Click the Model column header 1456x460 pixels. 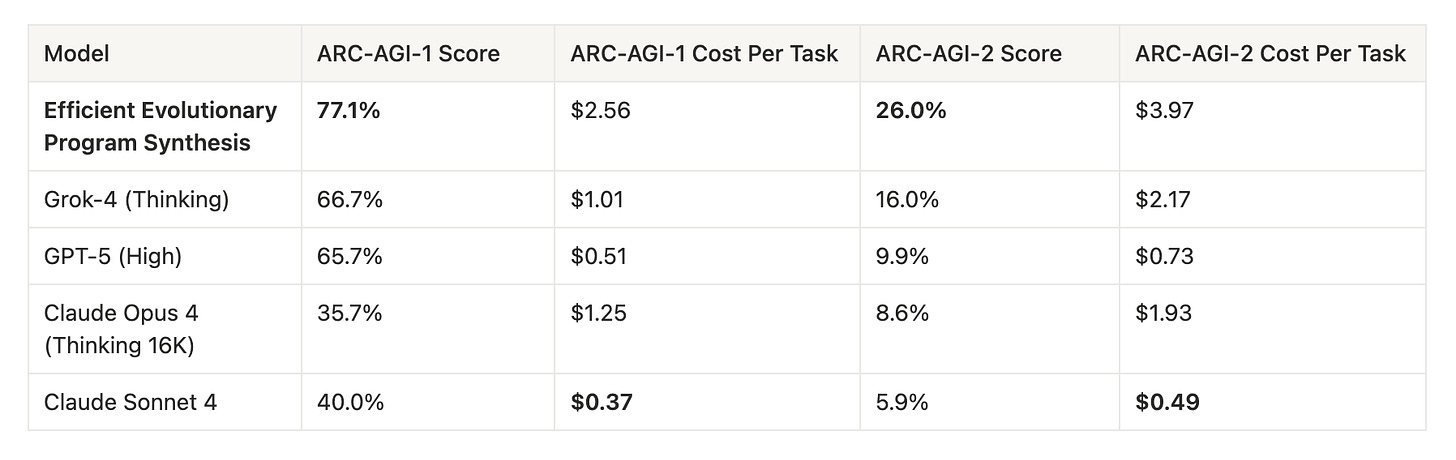click(165, 53)
